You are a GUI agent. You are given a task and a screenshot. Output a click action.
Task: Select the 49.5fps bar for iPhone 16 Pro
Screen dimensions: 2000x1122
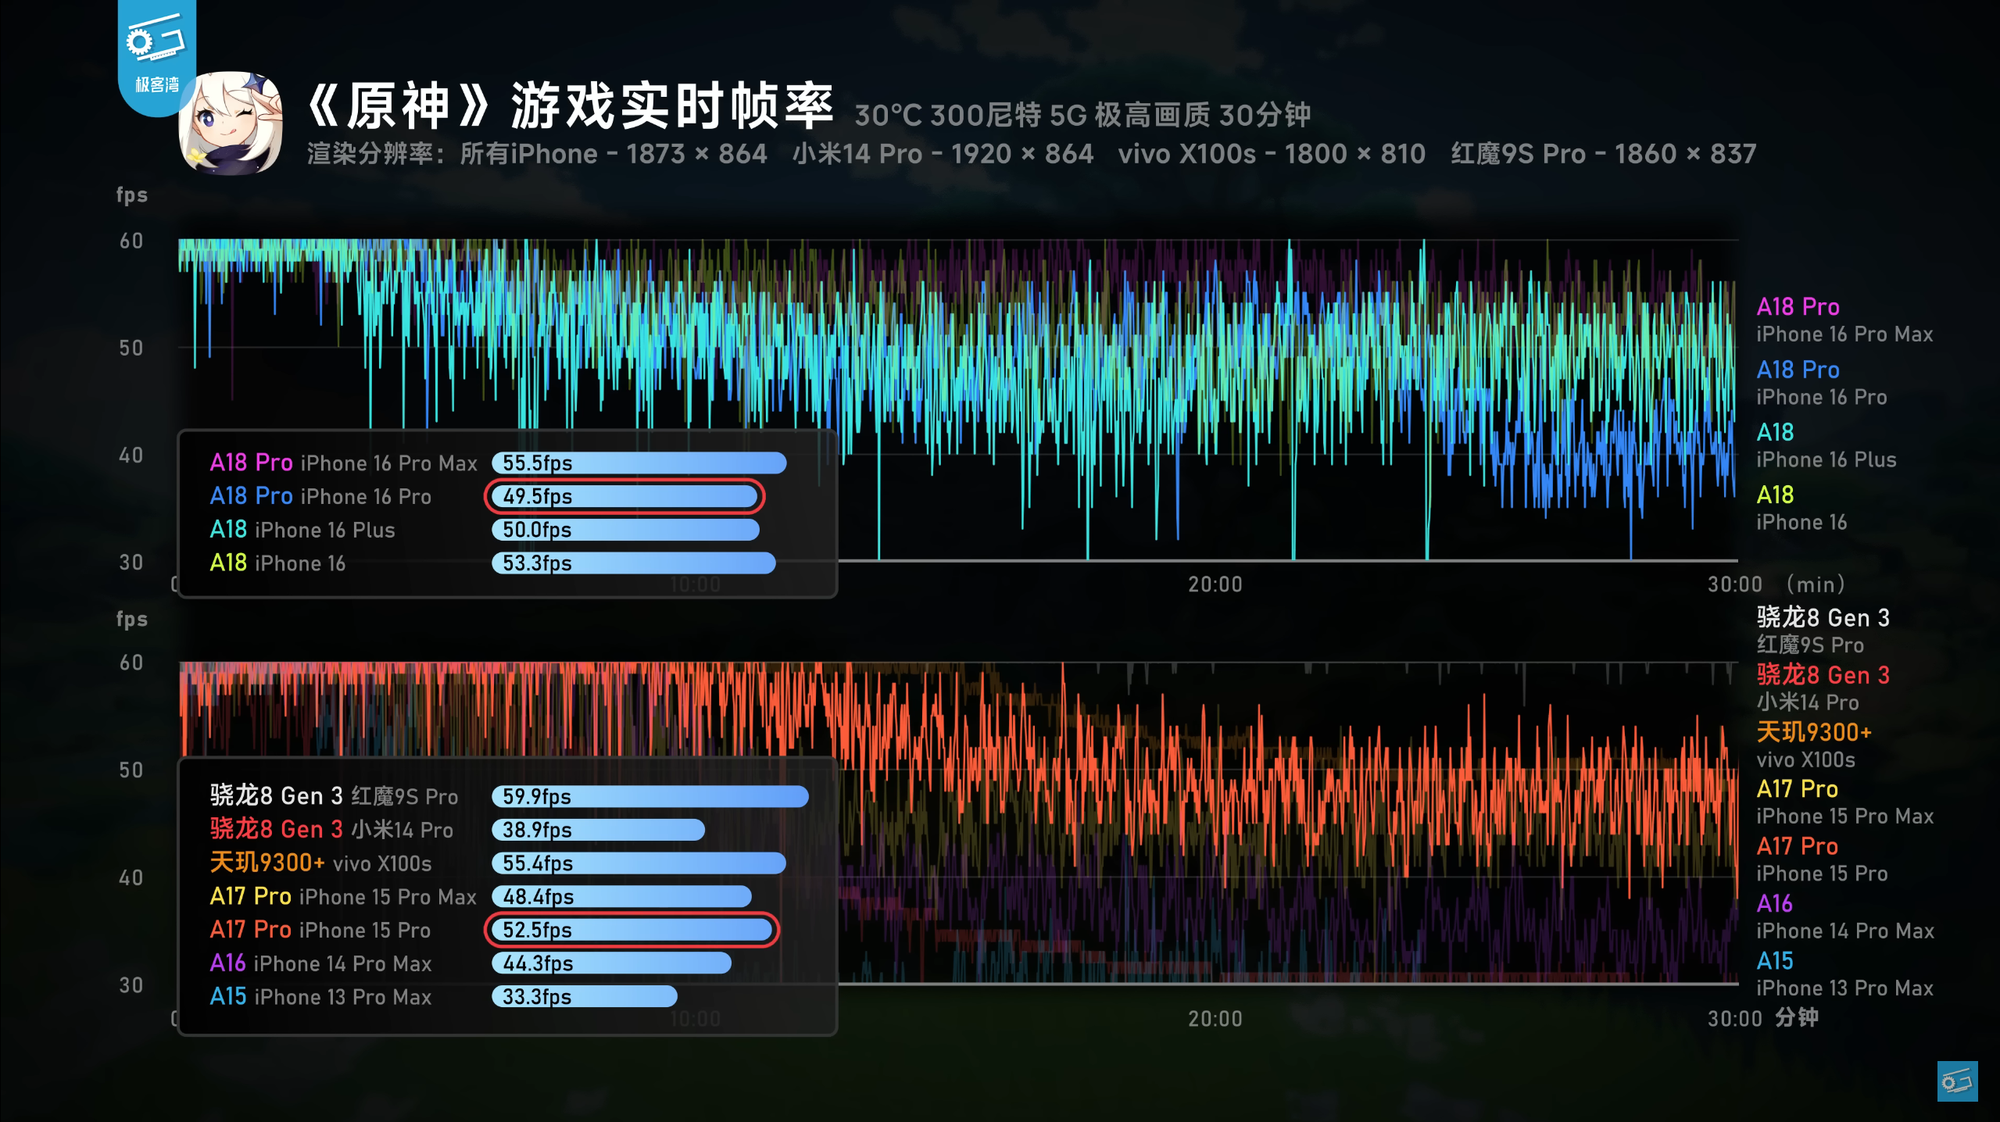[625, 496]
